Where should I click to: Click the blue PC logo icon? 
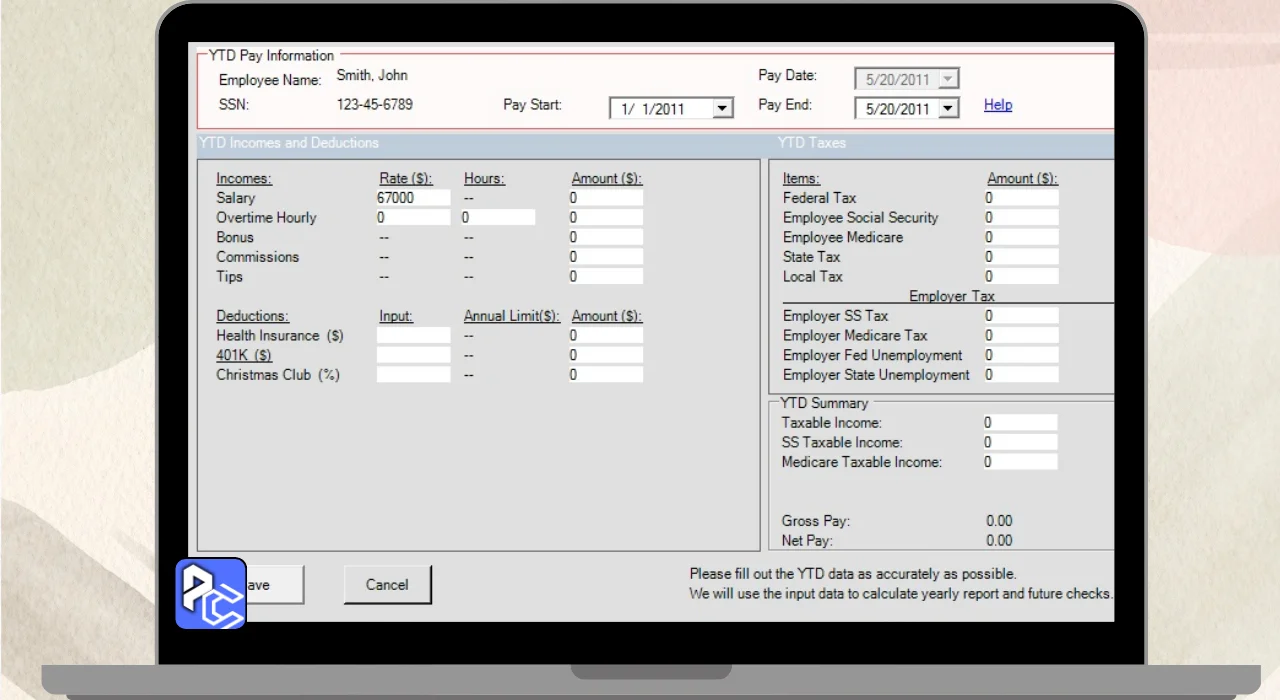(x=211, y=593)
